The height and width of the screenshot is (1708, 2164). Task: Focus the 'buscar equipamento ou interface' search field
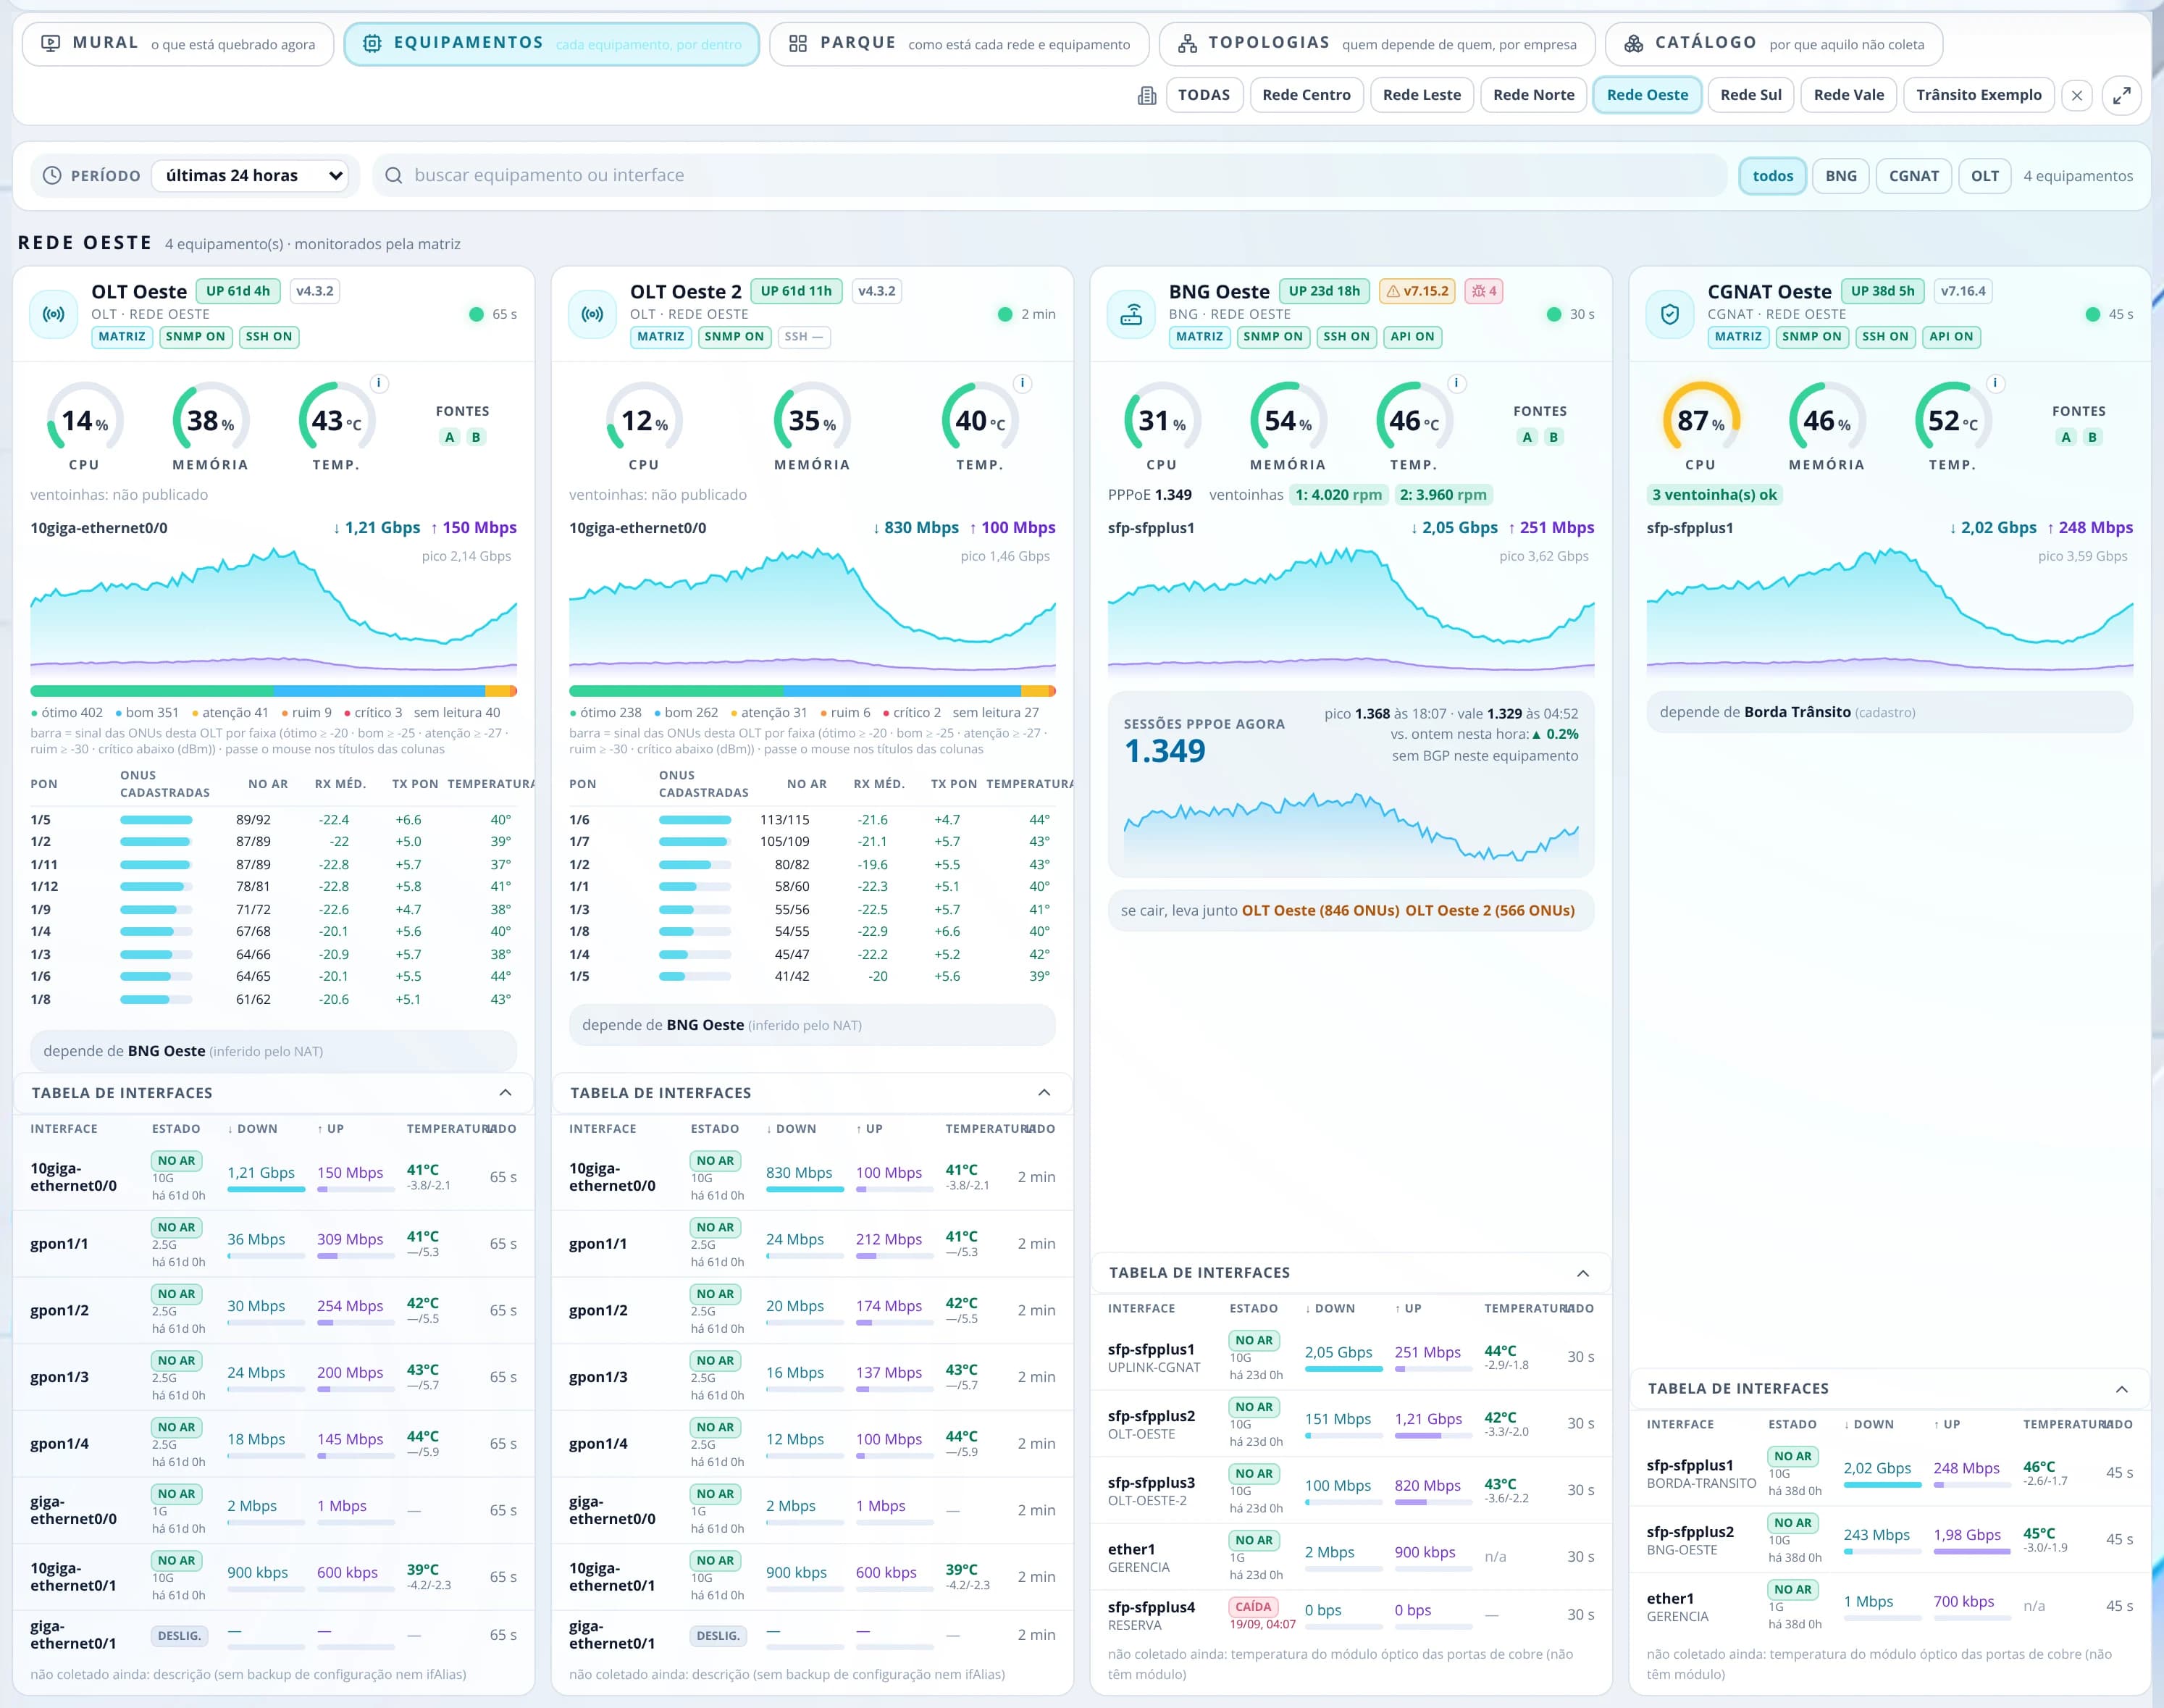point(1050,175)
